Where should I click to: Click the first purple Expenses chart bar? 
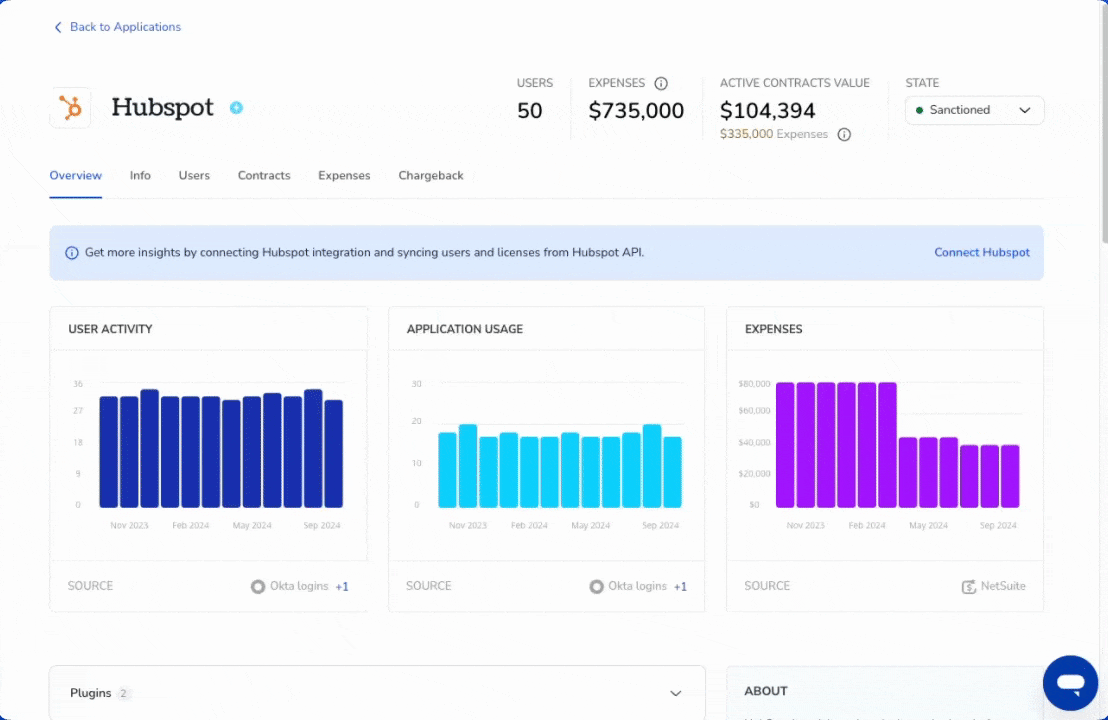pyautogui.click(x=785, y=445)
